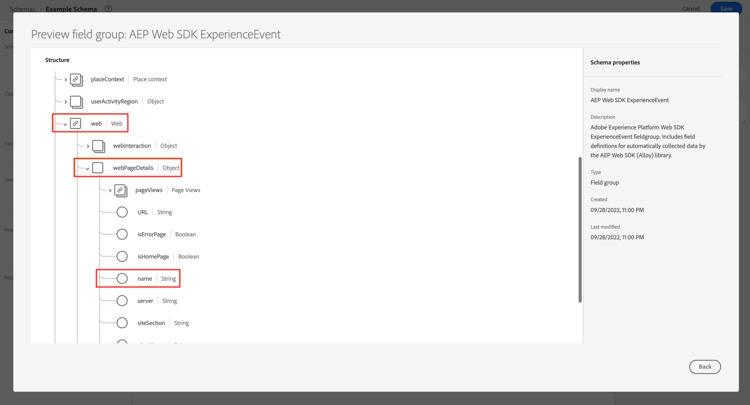The height and width of the screenshot is (405, 750).
Task: Click the placeContext linked object icon
Action: [77, 79]
